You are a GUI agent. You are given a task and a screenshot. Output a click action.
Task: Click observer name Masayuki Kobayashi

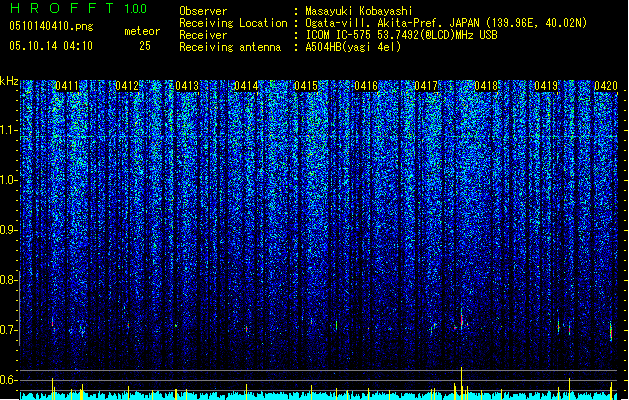pos(359,11)
